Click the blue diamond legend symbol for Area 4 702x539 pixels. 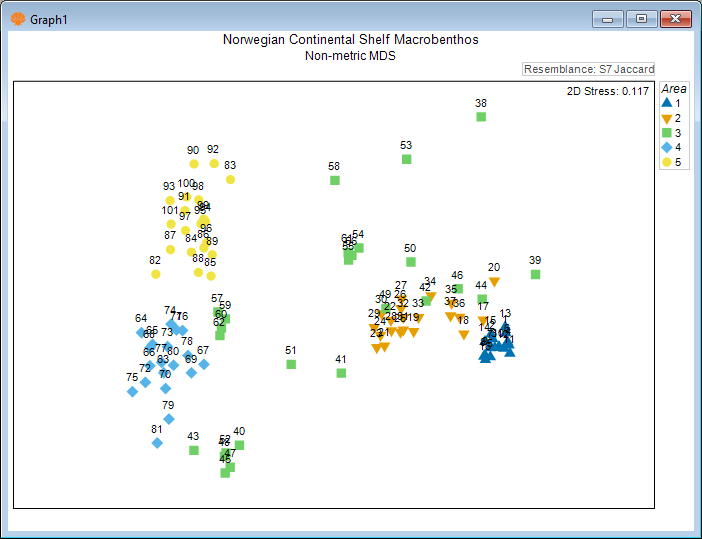point(666,147)
